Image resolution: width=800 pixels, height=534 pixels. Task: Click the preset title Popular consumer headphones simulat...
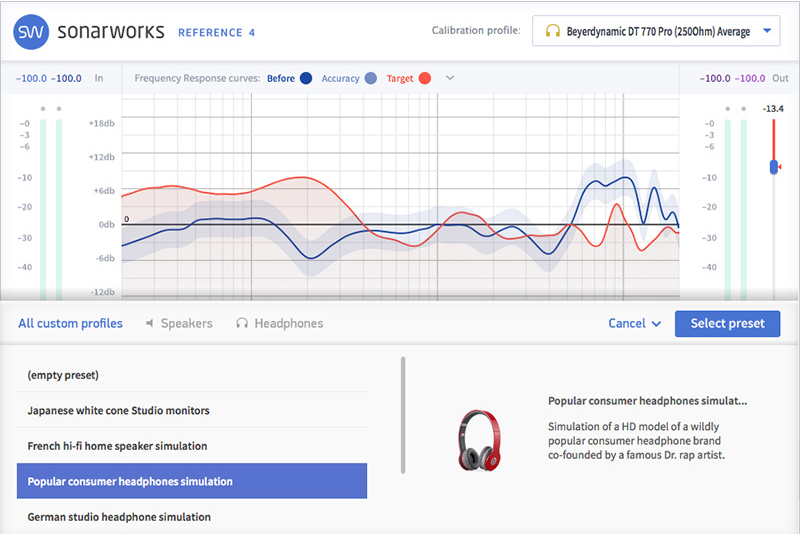[x=647, y=401]
